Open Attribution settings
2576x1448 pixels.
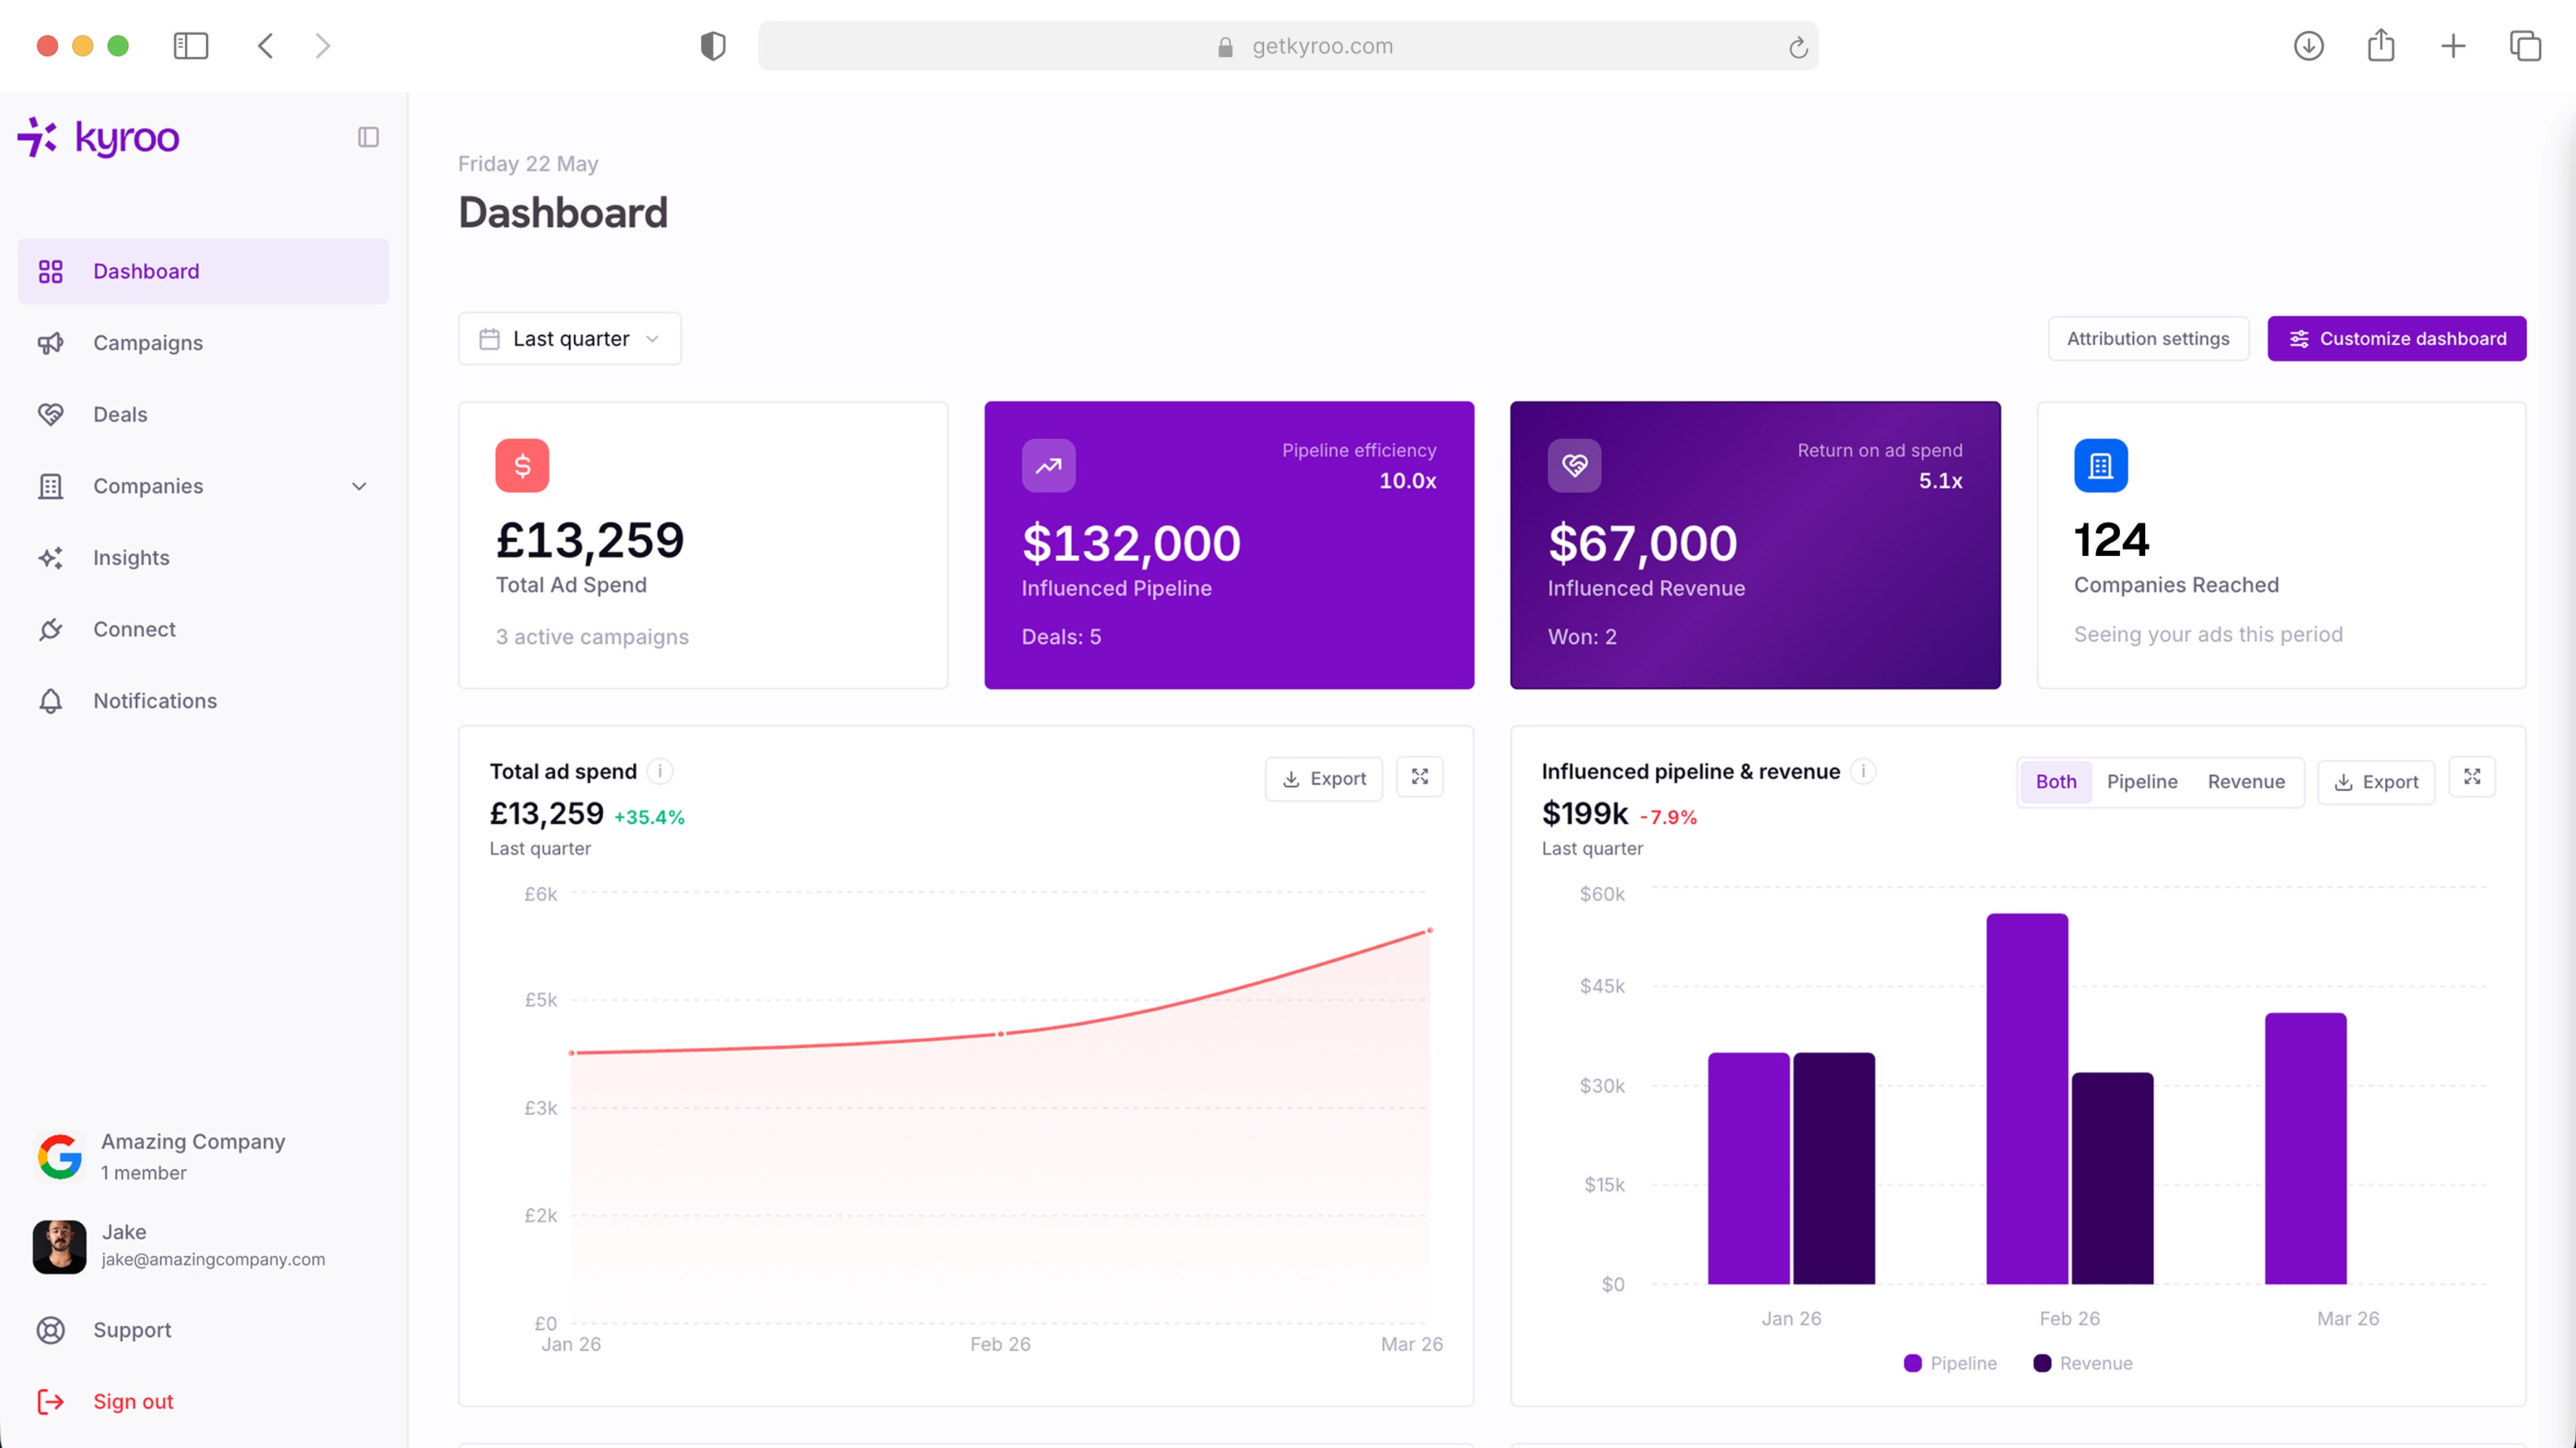tap(2148, 339)
